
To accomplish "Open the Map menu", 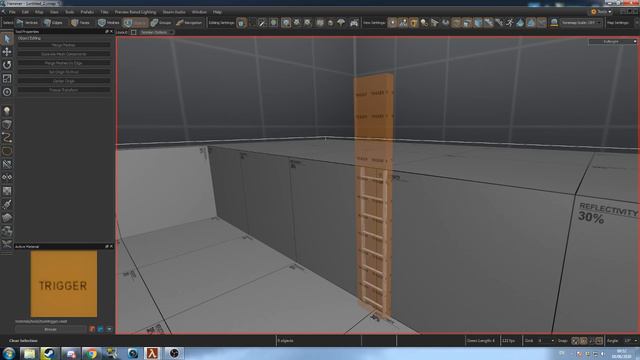I will pos(39,12).
